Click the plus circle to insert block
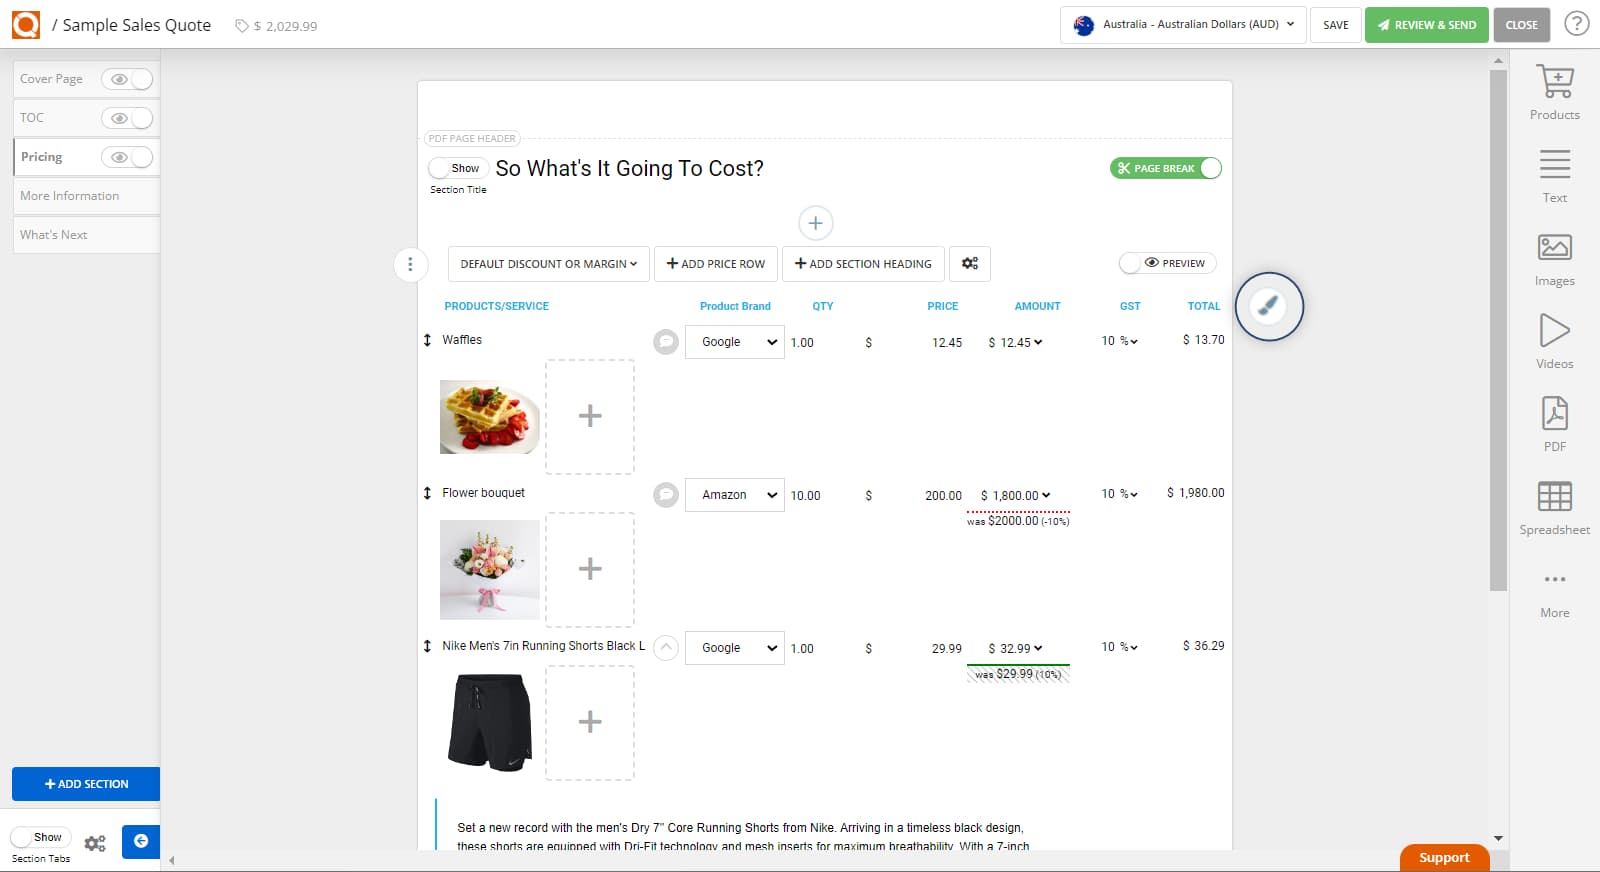This screenshot has height=872, width=1600. [815, 223]
